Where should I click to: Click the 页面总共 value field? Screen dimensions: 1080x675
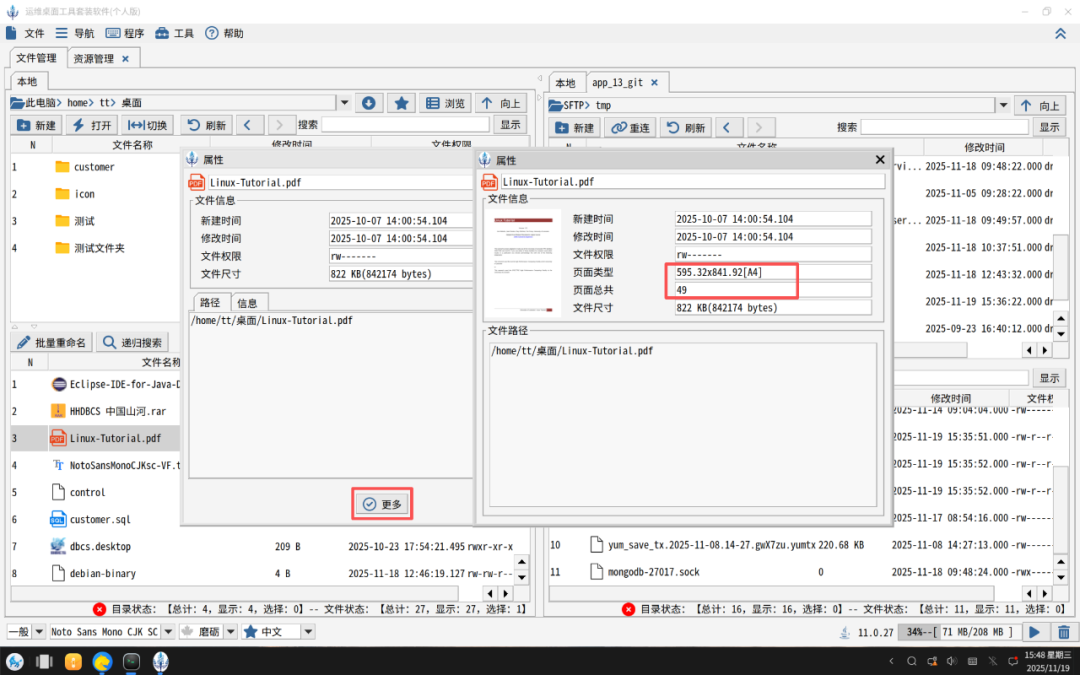click(773, 290)
